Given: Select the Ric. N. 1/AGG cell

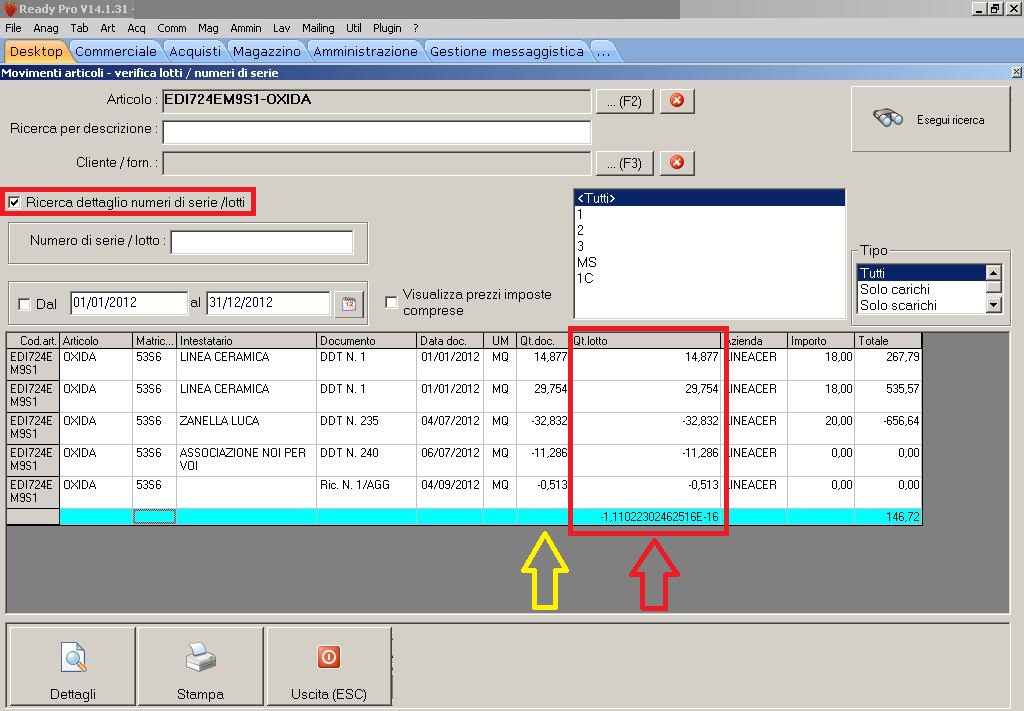Looking at the screenshot, I should [x=366, y=492].
